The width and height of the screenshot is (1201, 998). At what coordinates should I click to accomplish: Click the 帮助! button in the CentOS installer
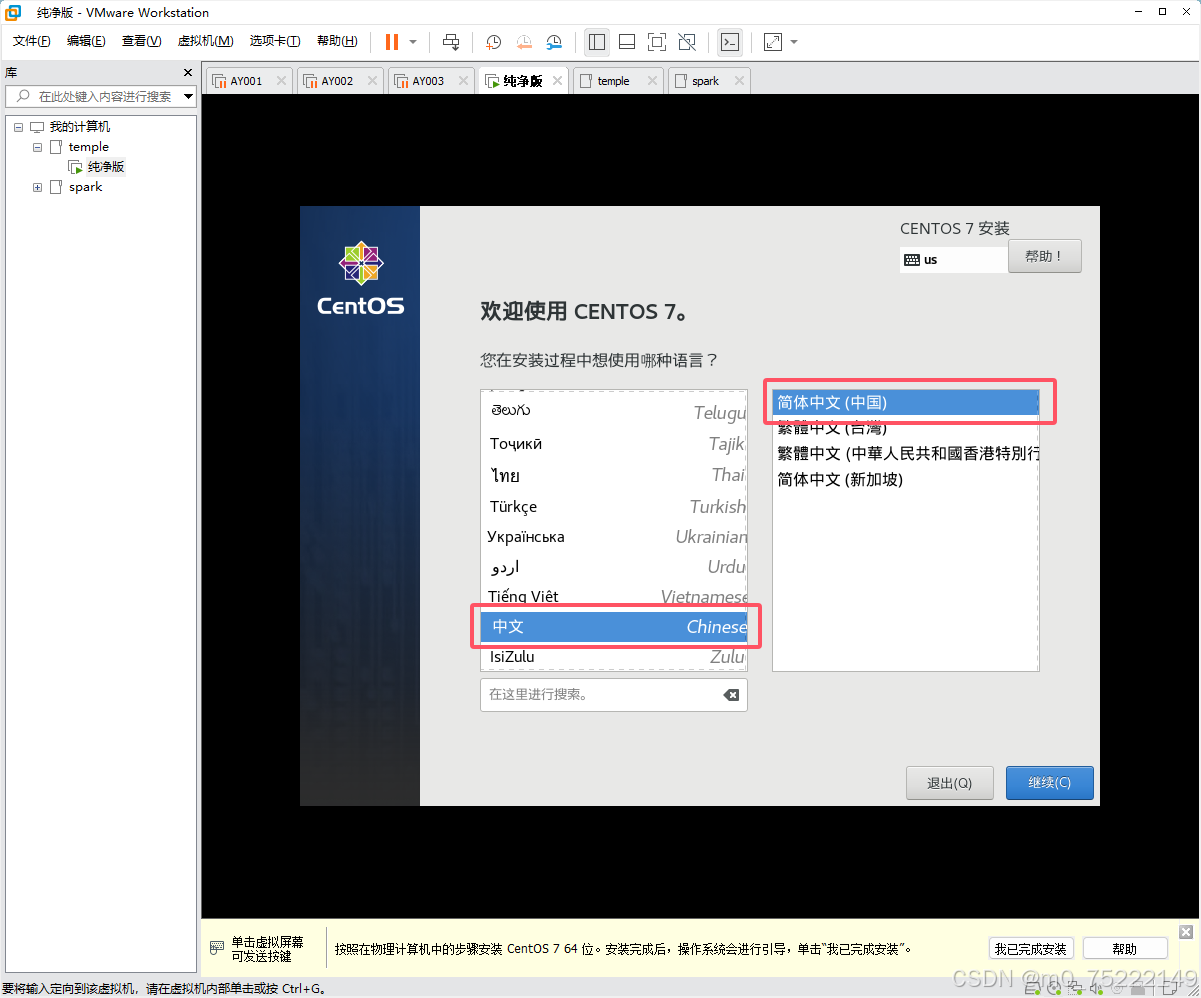1045,256
